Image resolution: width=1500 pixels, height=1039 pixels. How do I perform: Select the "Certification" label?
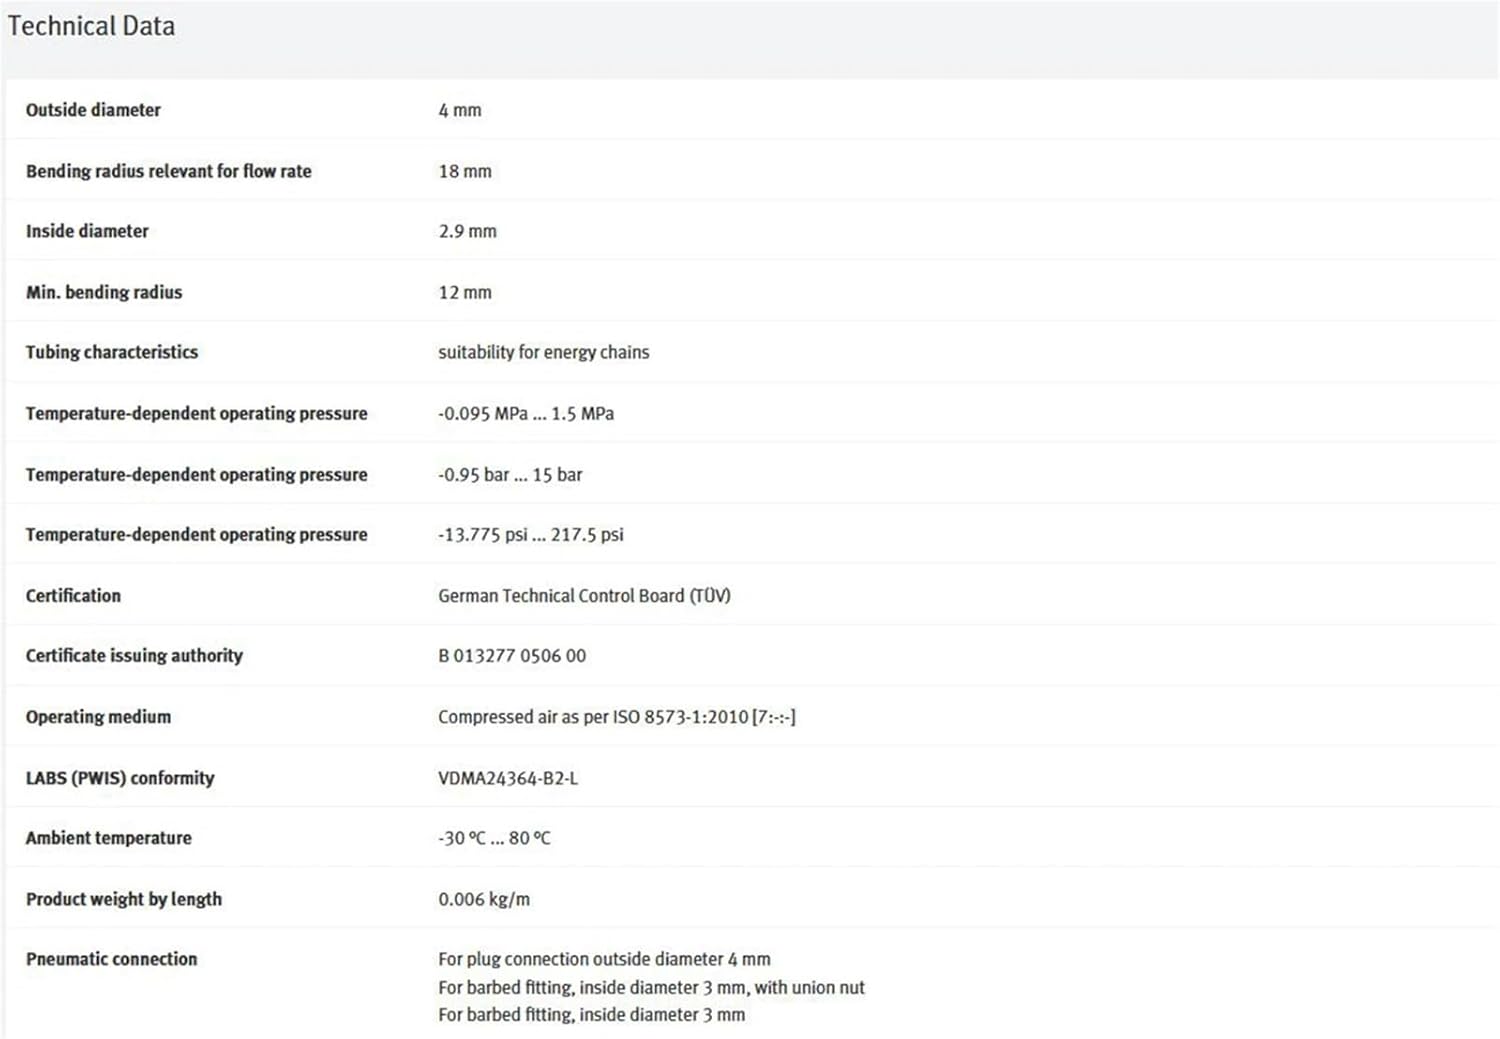click(x=73, y=595)
